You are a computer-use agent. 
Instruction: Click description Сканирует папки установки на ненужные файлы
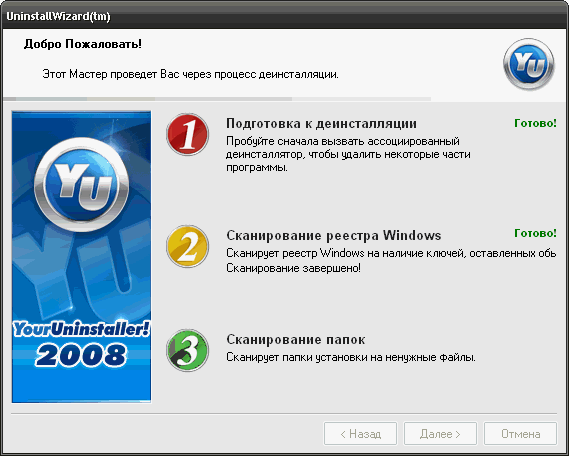[351, 357]
